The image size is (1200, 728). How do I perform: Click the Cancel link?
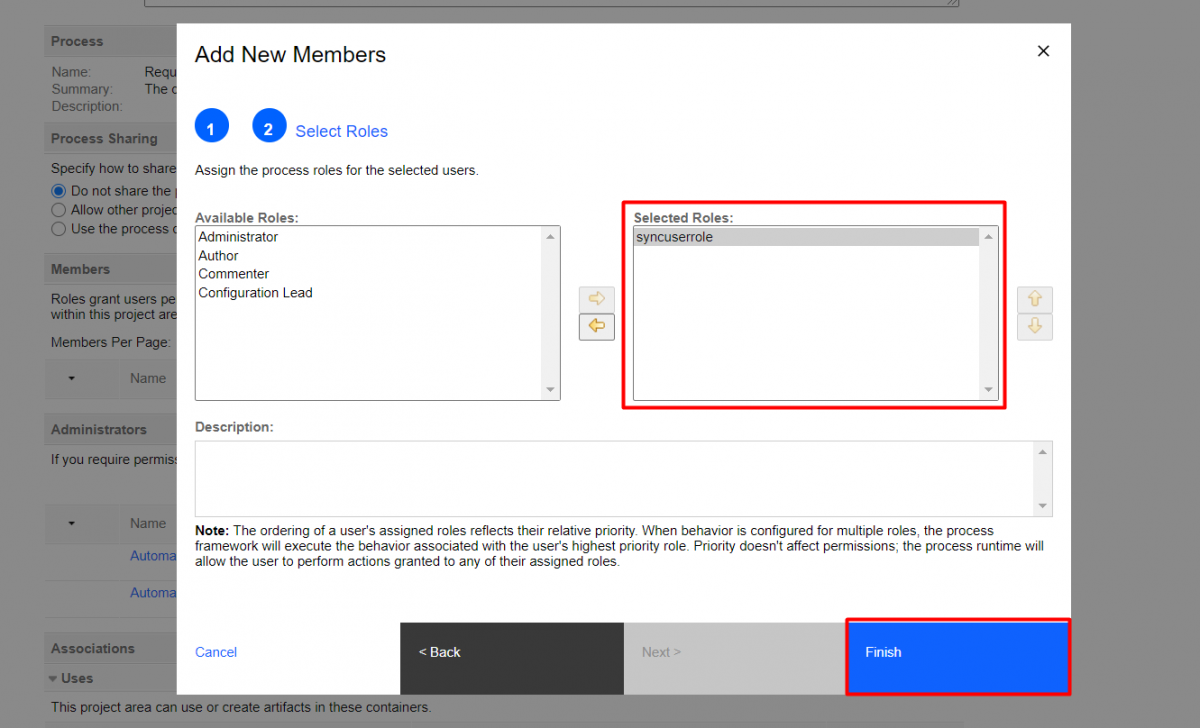[216, 652]
